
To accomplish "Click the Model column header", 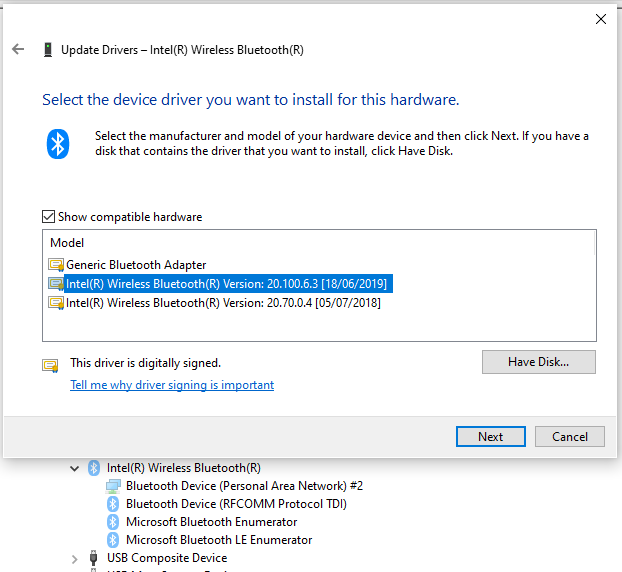I will click(67, 243).
